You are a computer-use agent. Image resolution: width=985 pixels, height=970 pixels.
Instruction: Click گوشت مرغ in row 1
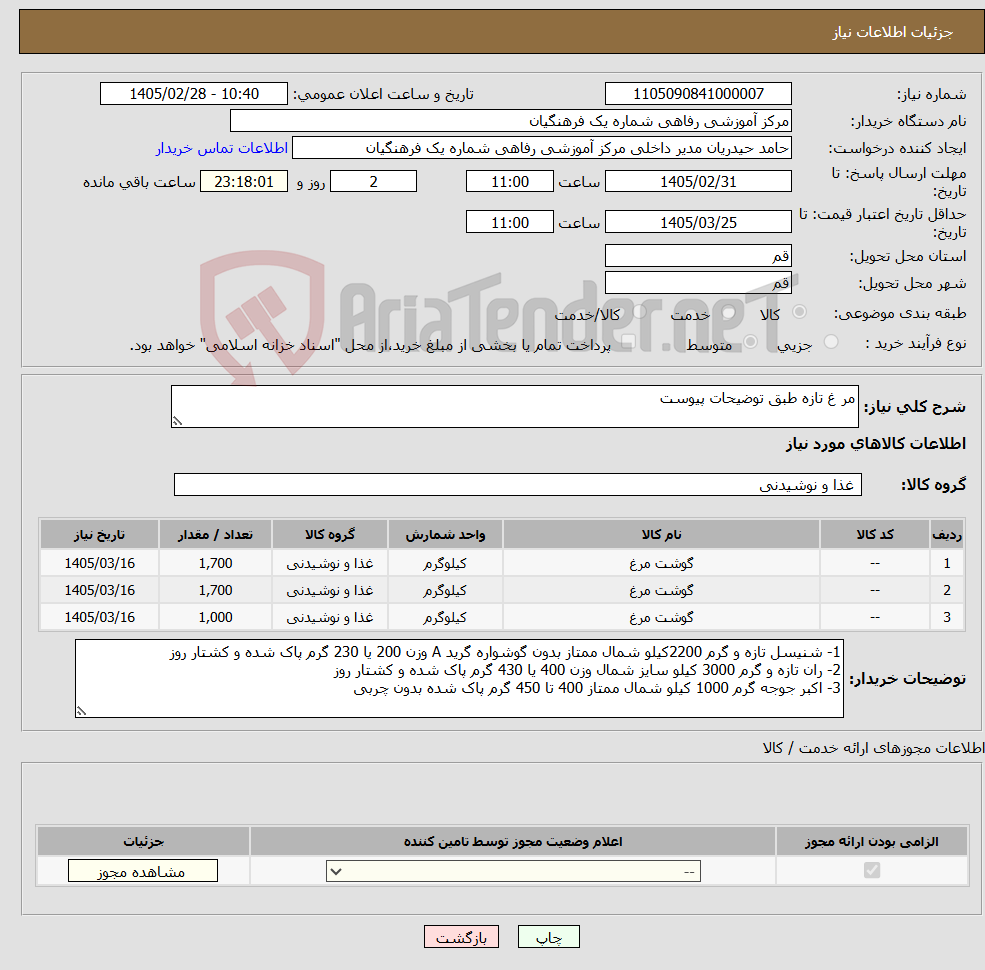[x=661, y=564]
